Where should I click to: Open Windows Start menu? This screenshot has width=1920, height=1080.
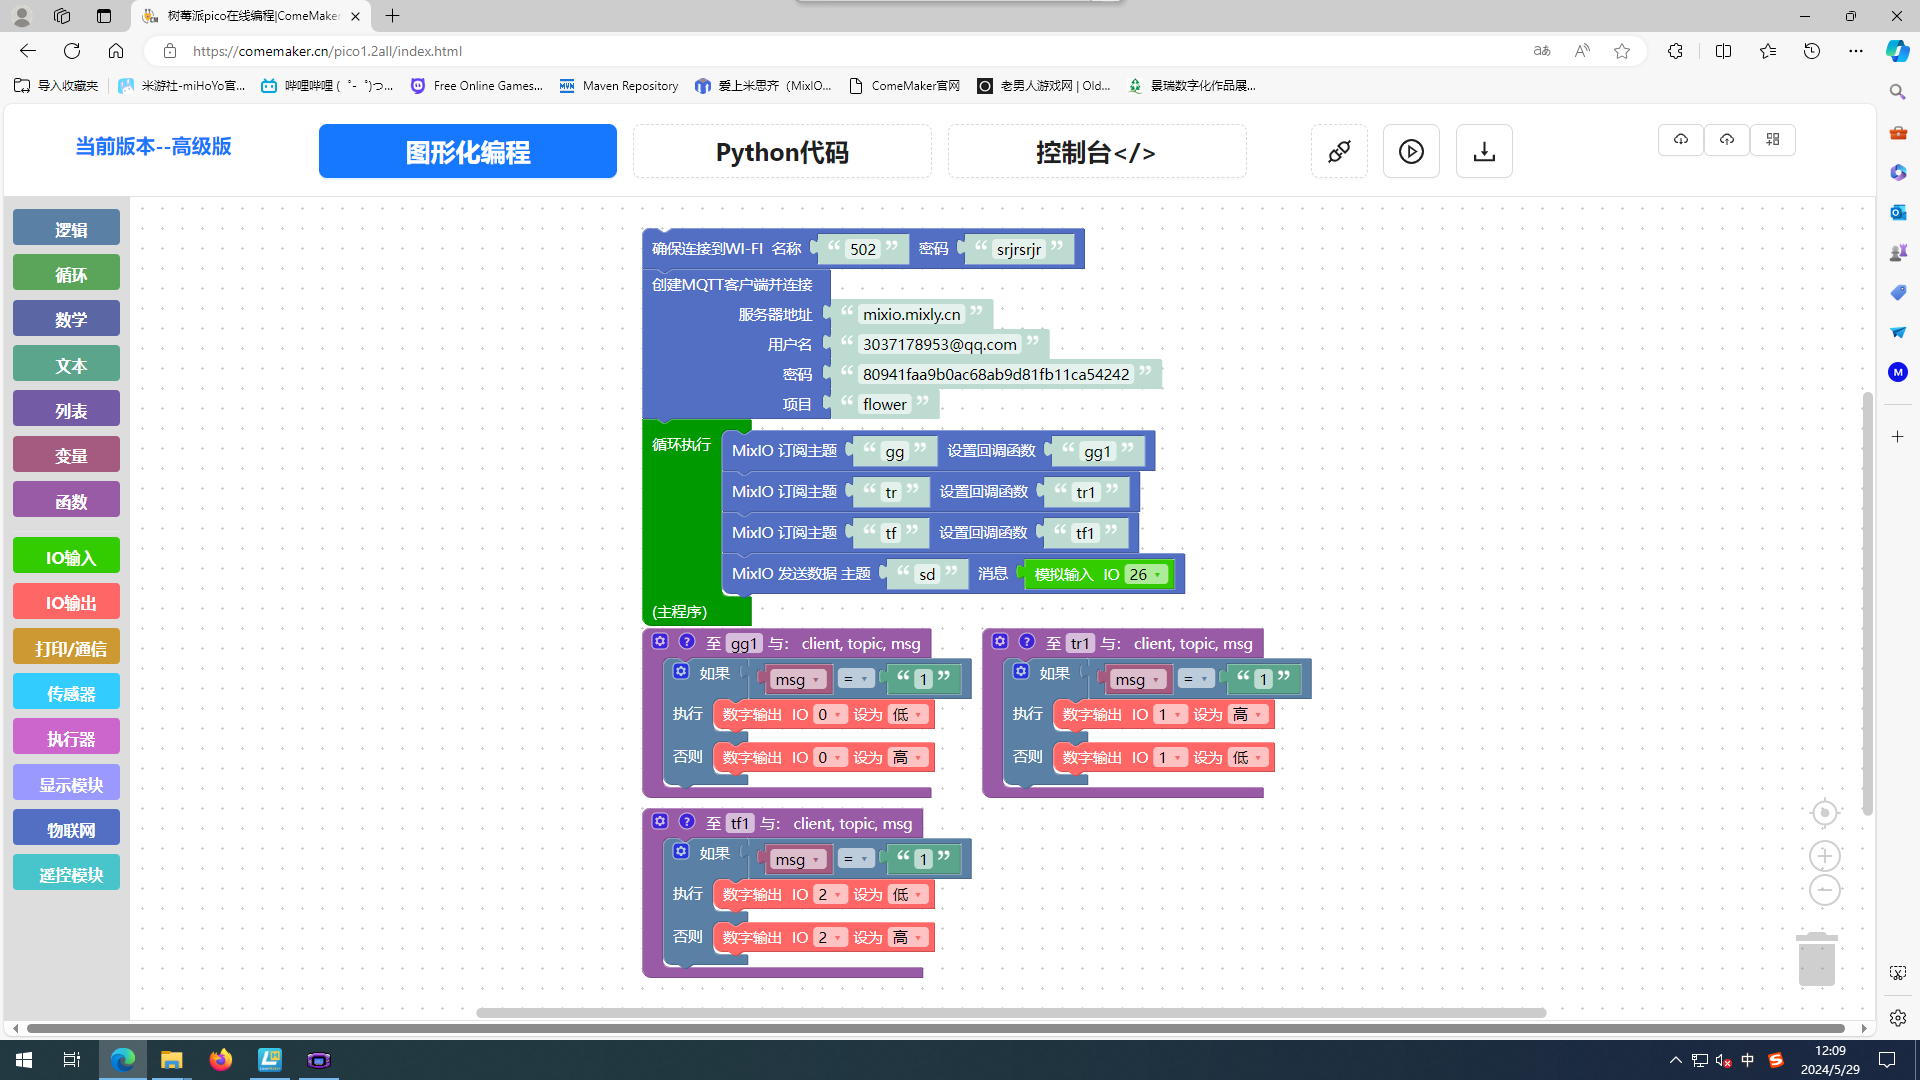coord(24,1060)
